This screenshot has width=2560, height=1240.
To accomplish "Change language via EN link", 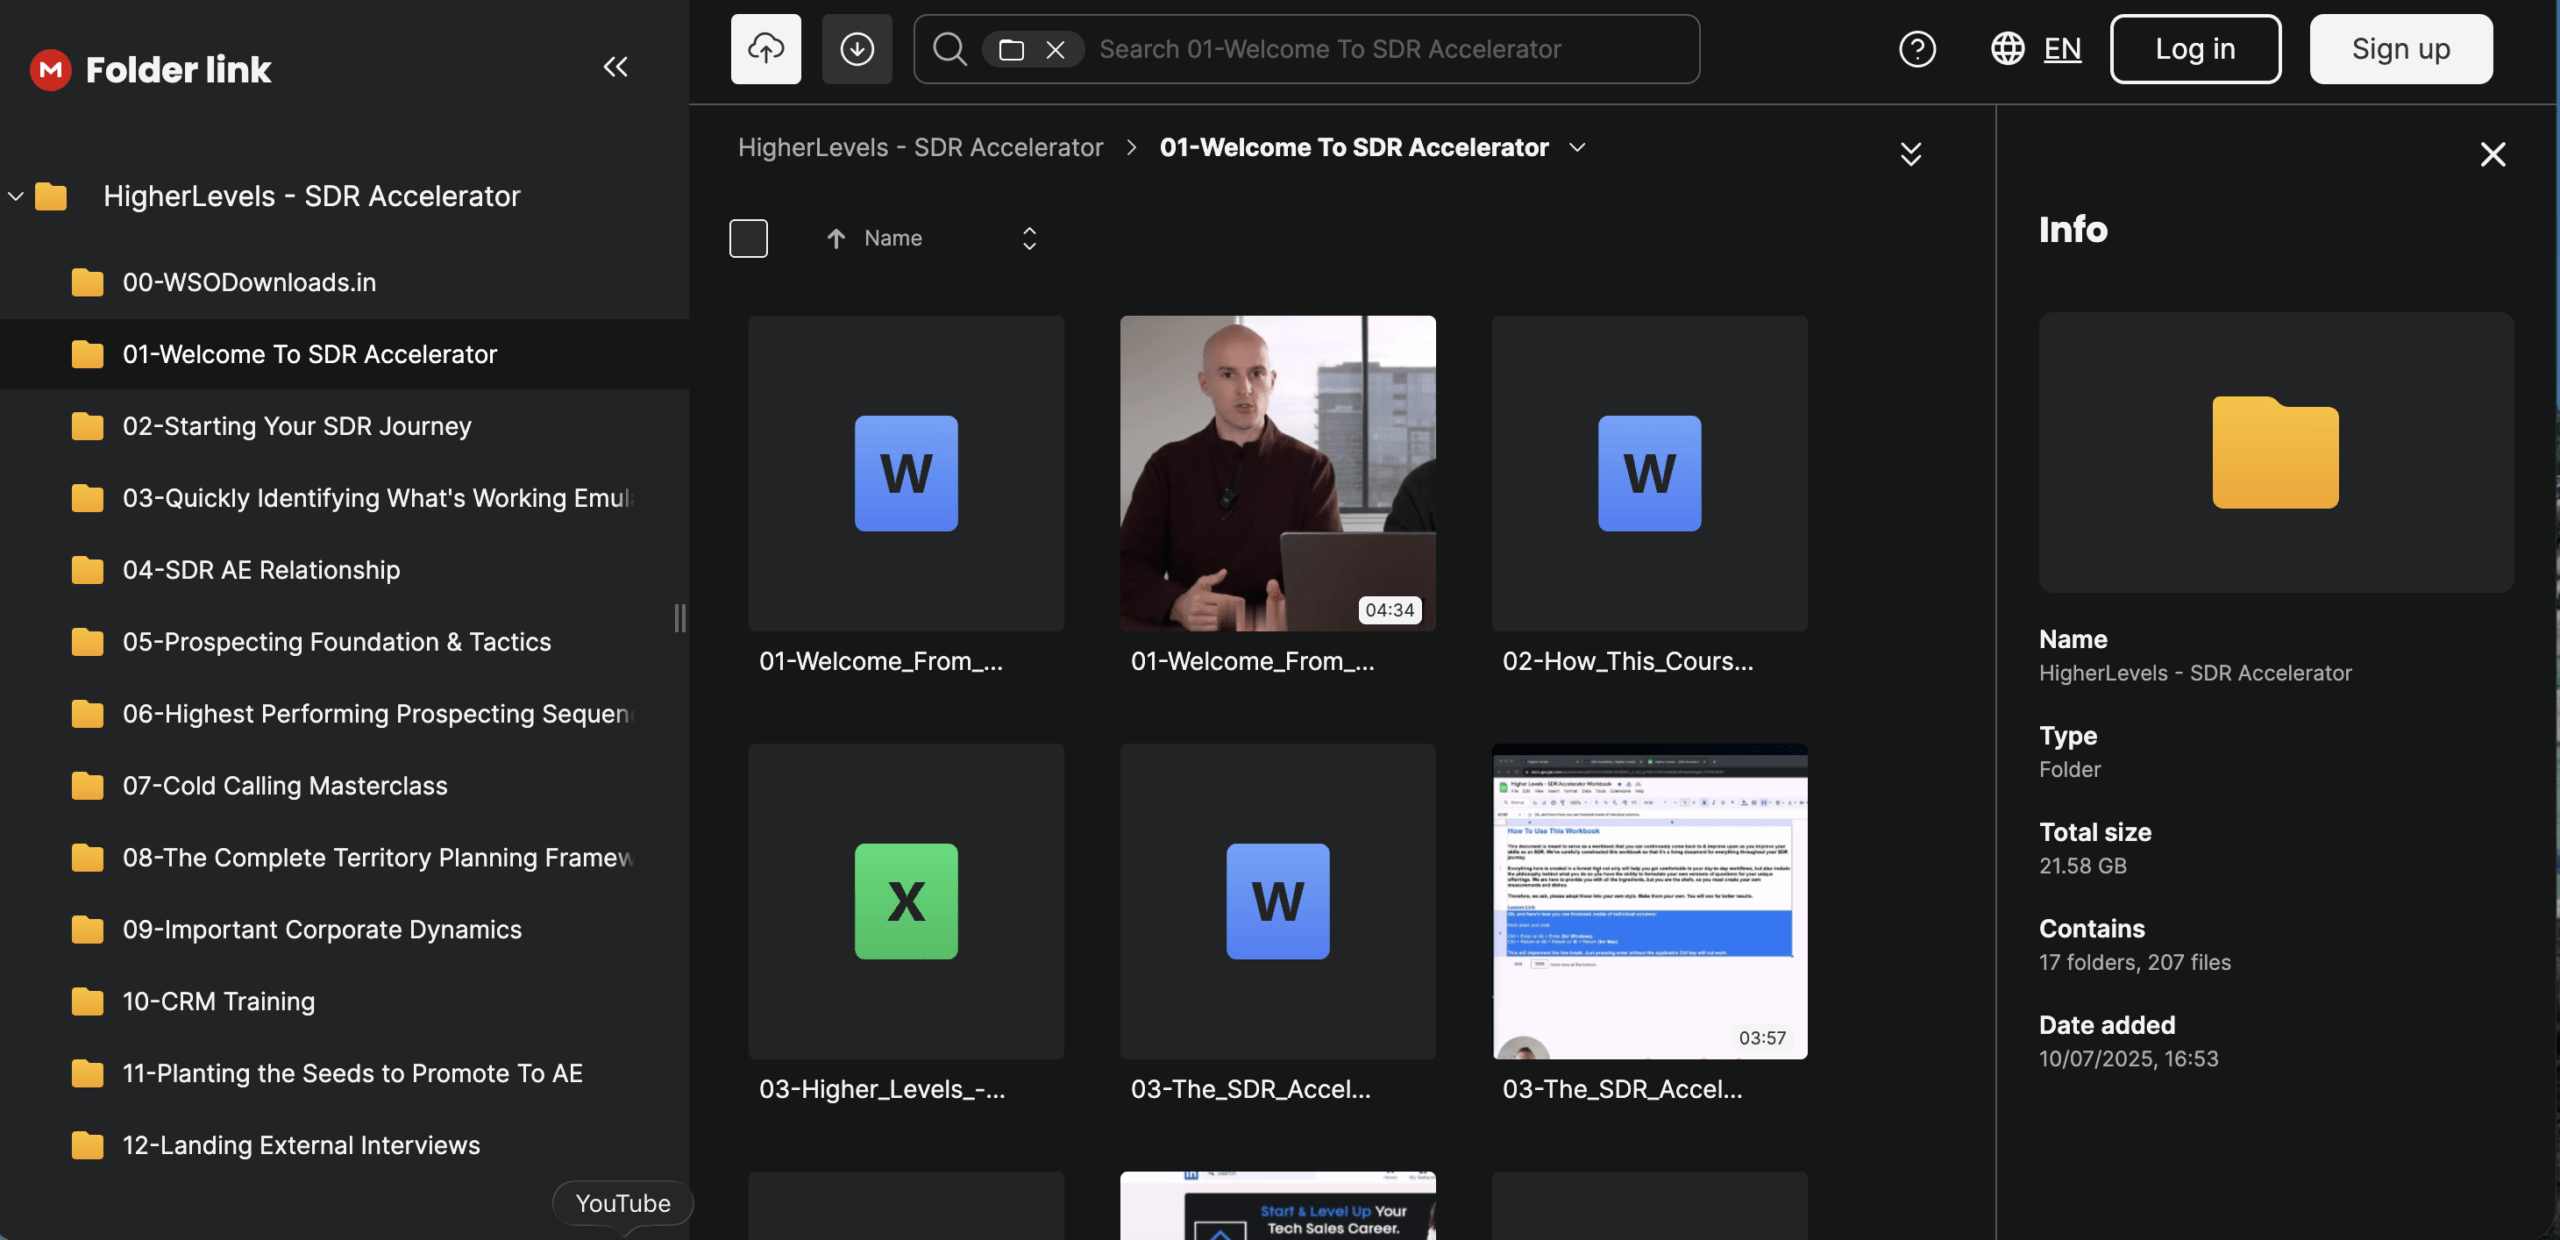I will pos(2061,49).
